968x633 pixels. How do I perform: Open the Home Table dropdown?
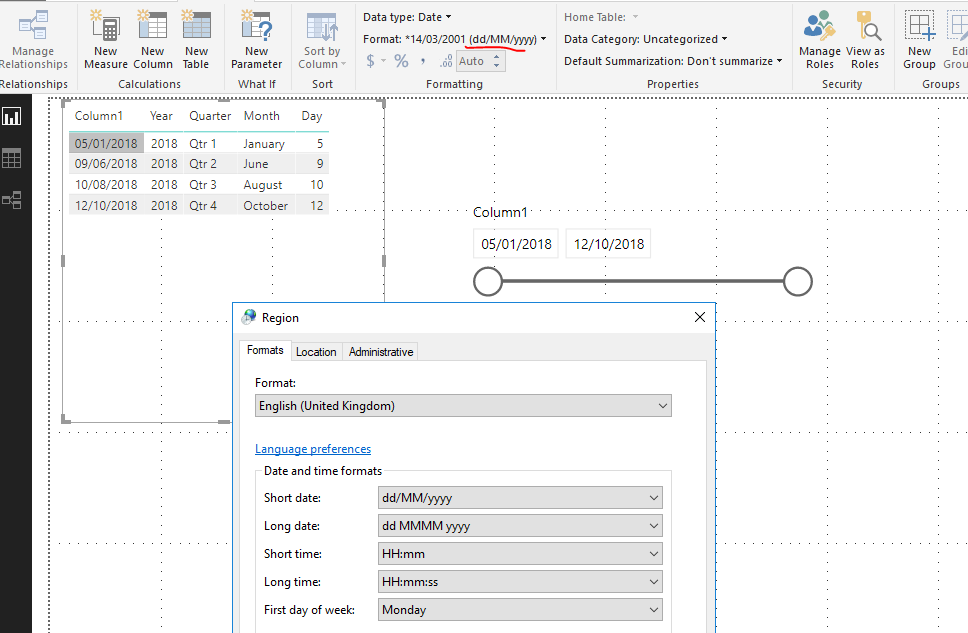[x=601, y=17]
